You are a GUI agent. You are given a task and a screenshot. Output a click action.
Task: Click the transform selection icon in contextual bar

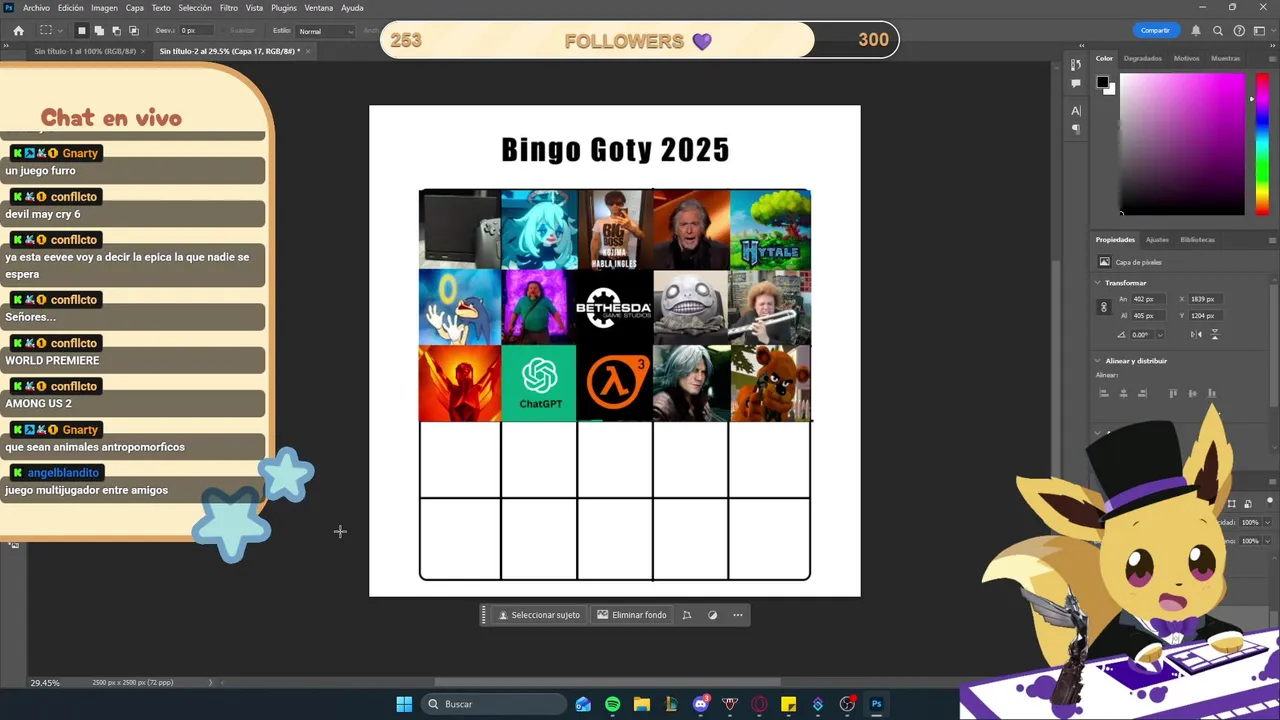687,615
